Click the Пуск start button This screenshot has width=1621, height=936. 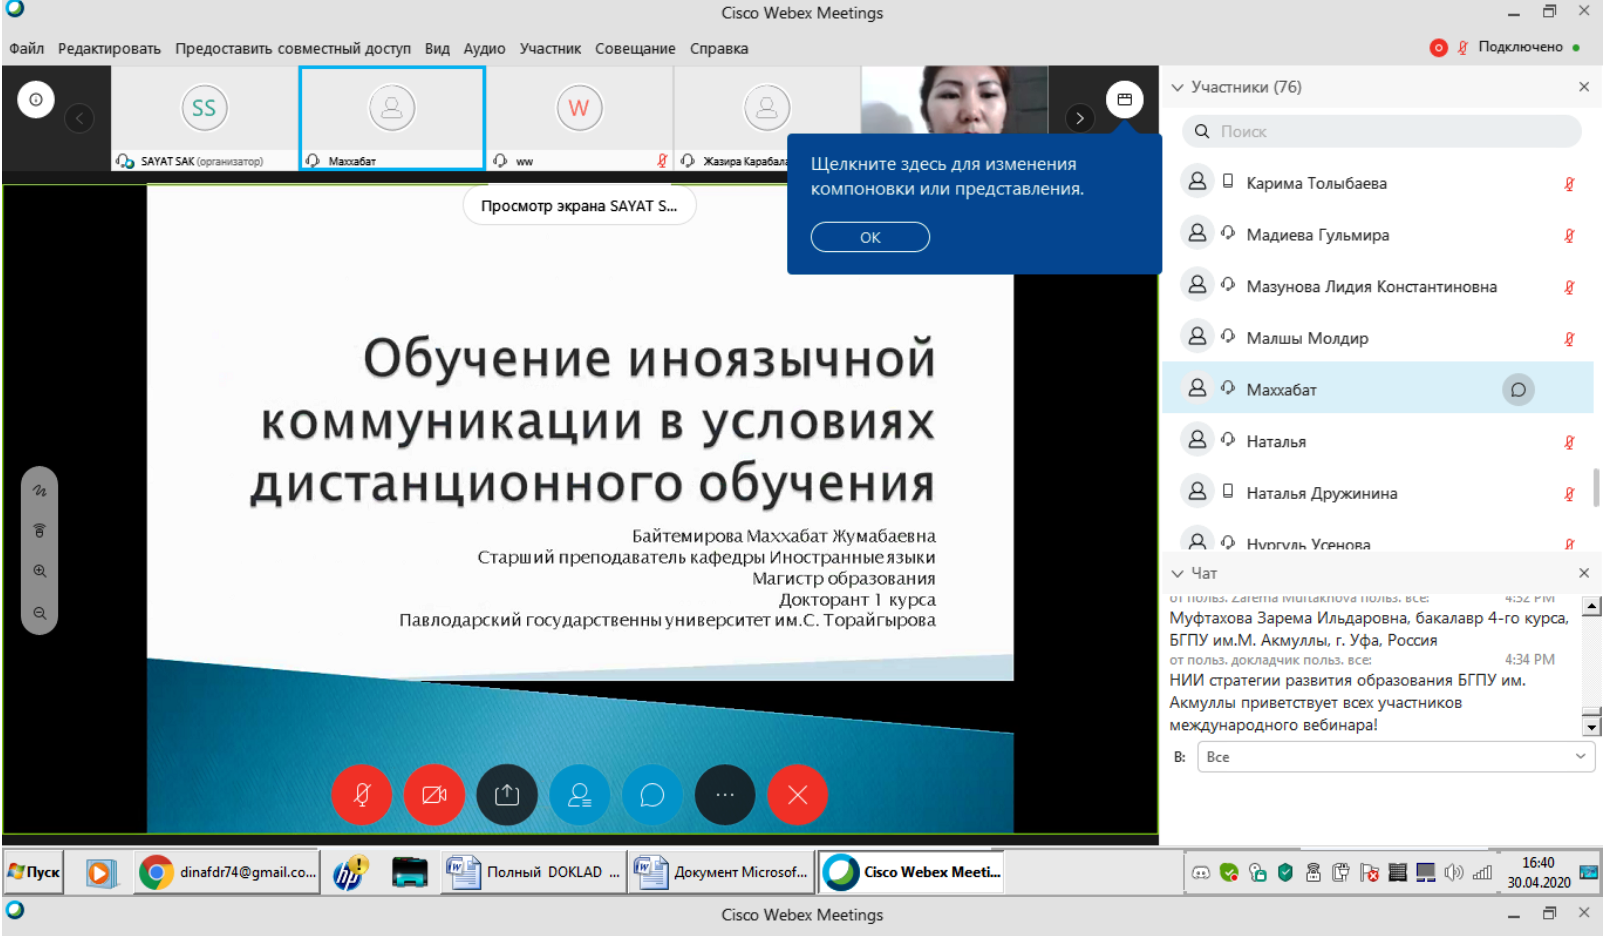[x=34, y=872]
